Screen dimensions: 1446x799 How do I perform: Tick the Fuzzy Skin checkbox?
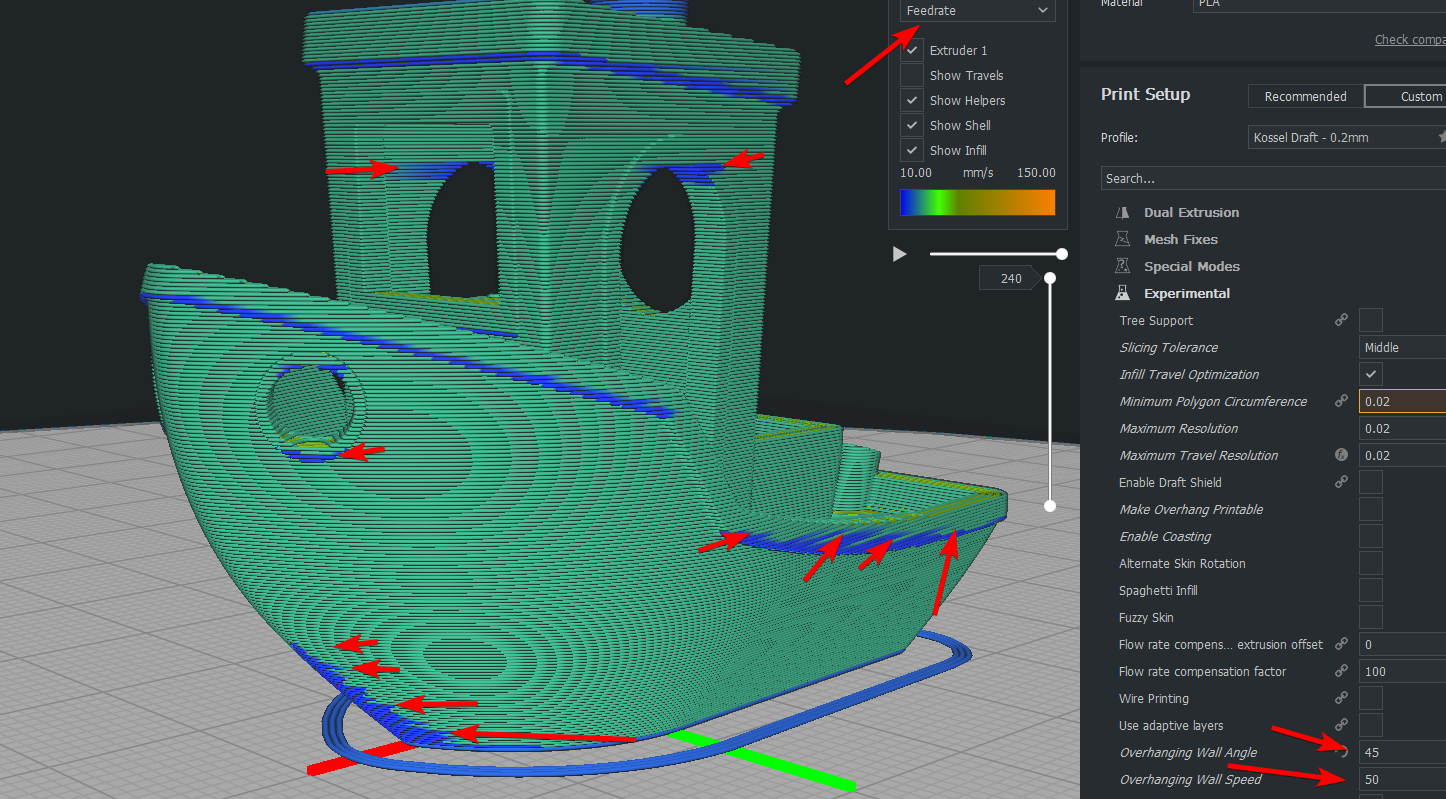(1371, 618)
